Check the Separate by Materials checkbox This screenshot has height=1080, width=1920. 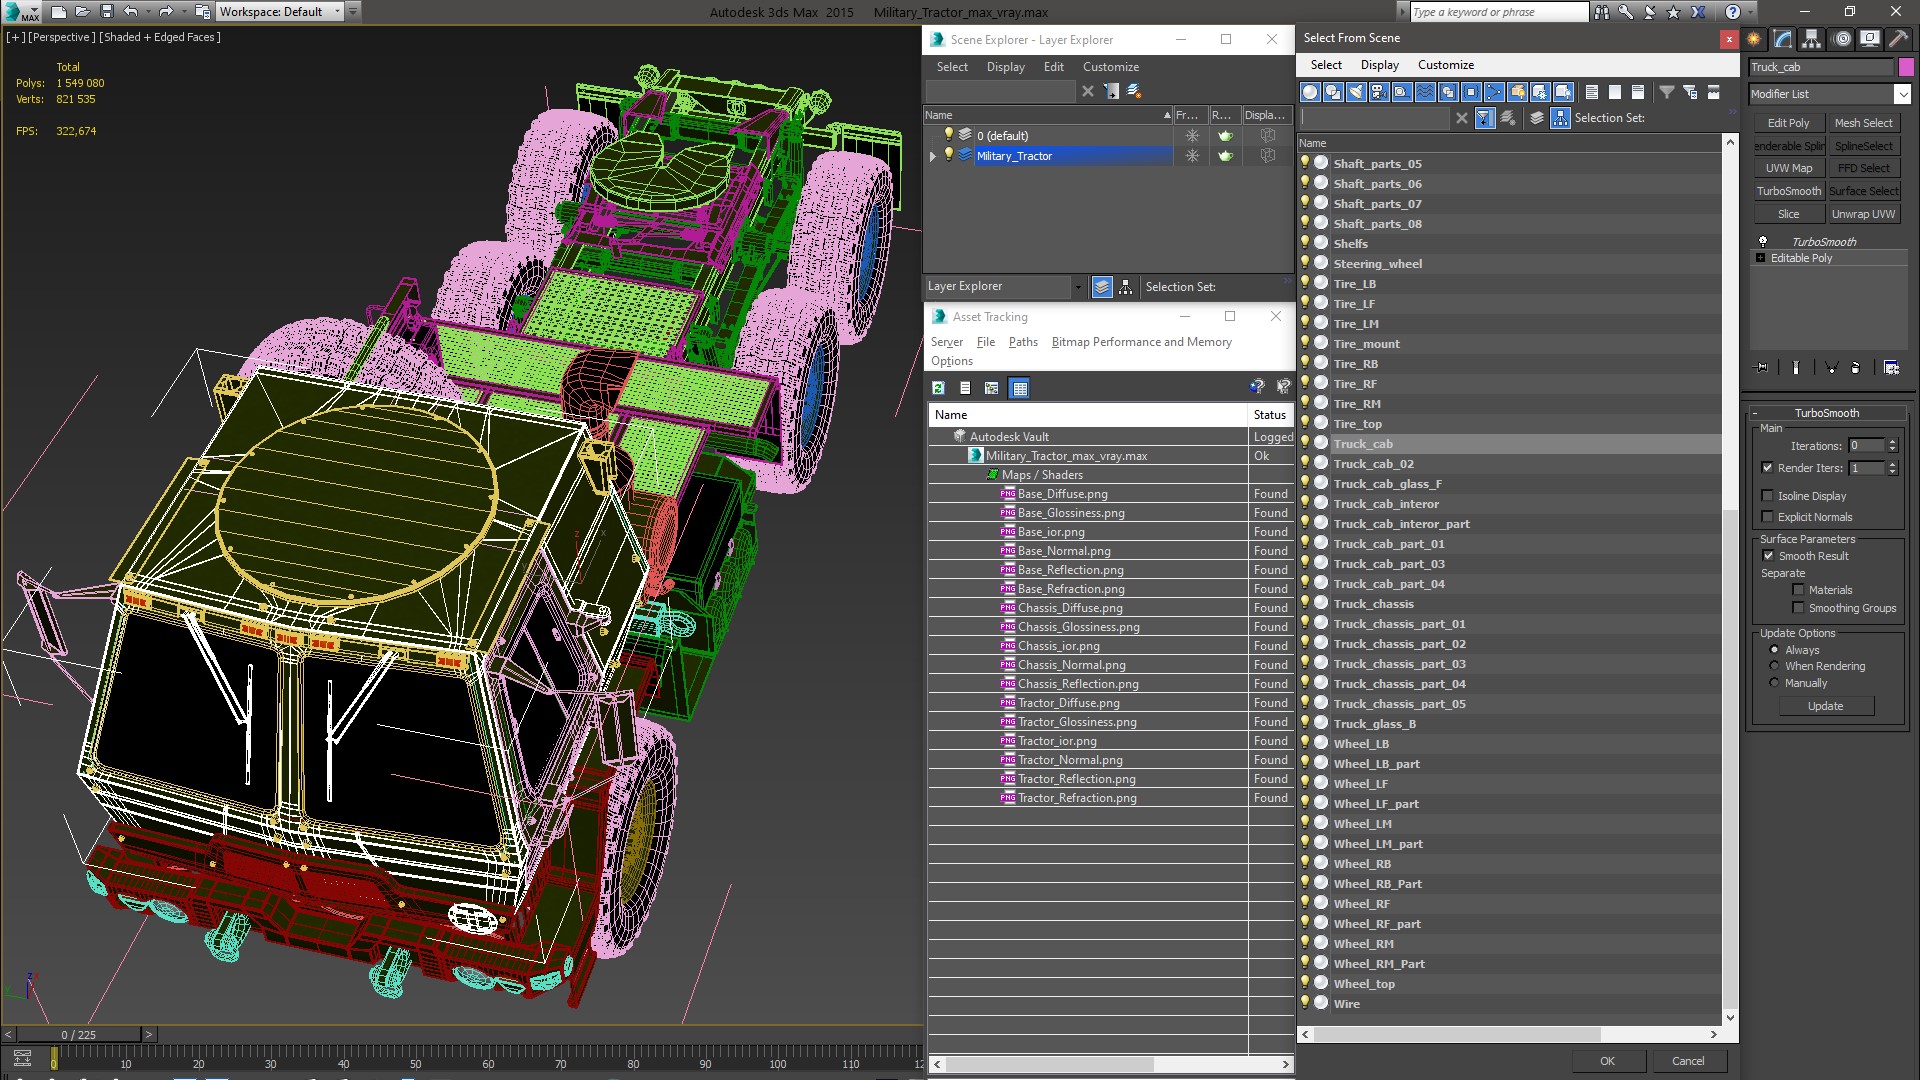1798,590
